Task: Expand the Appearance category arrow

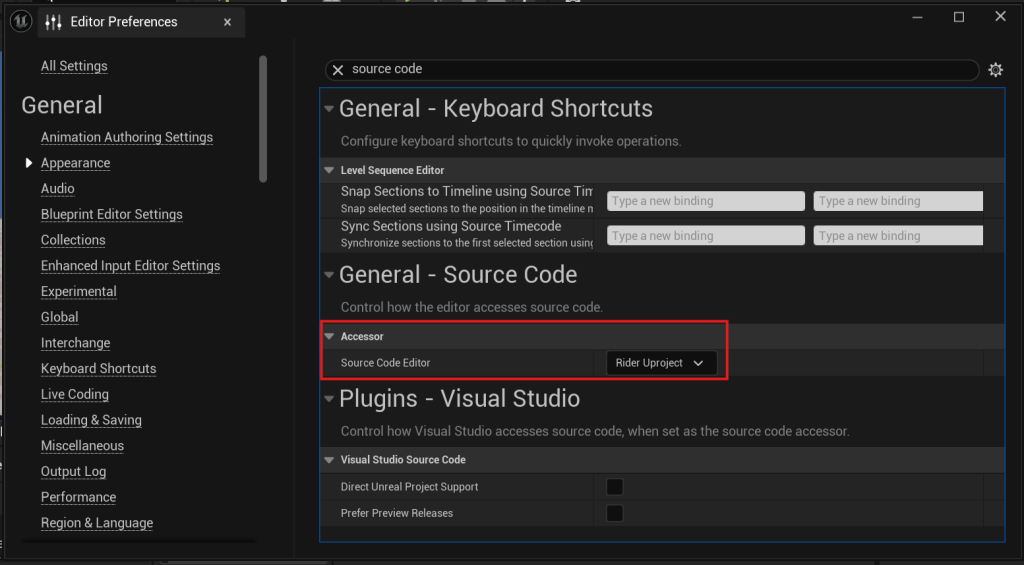Action: pyautogui.click(x=29, y=163)
